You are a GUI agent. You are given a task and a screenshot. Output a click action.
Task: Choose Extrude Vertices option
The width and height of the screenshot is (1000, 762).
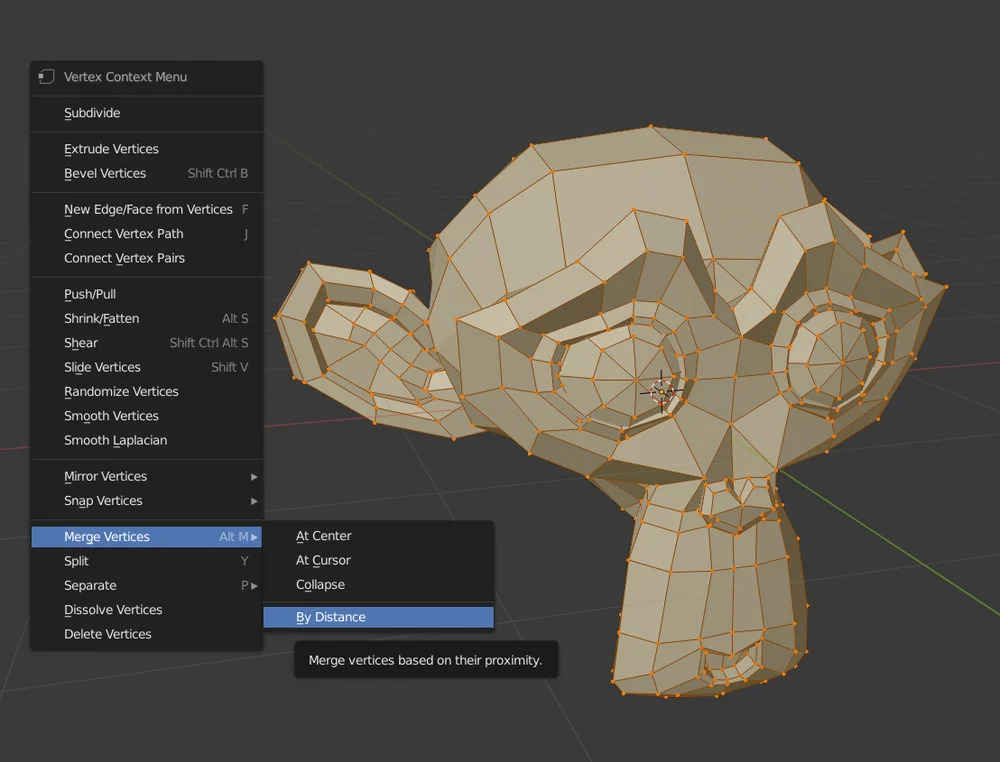[111, 149]
